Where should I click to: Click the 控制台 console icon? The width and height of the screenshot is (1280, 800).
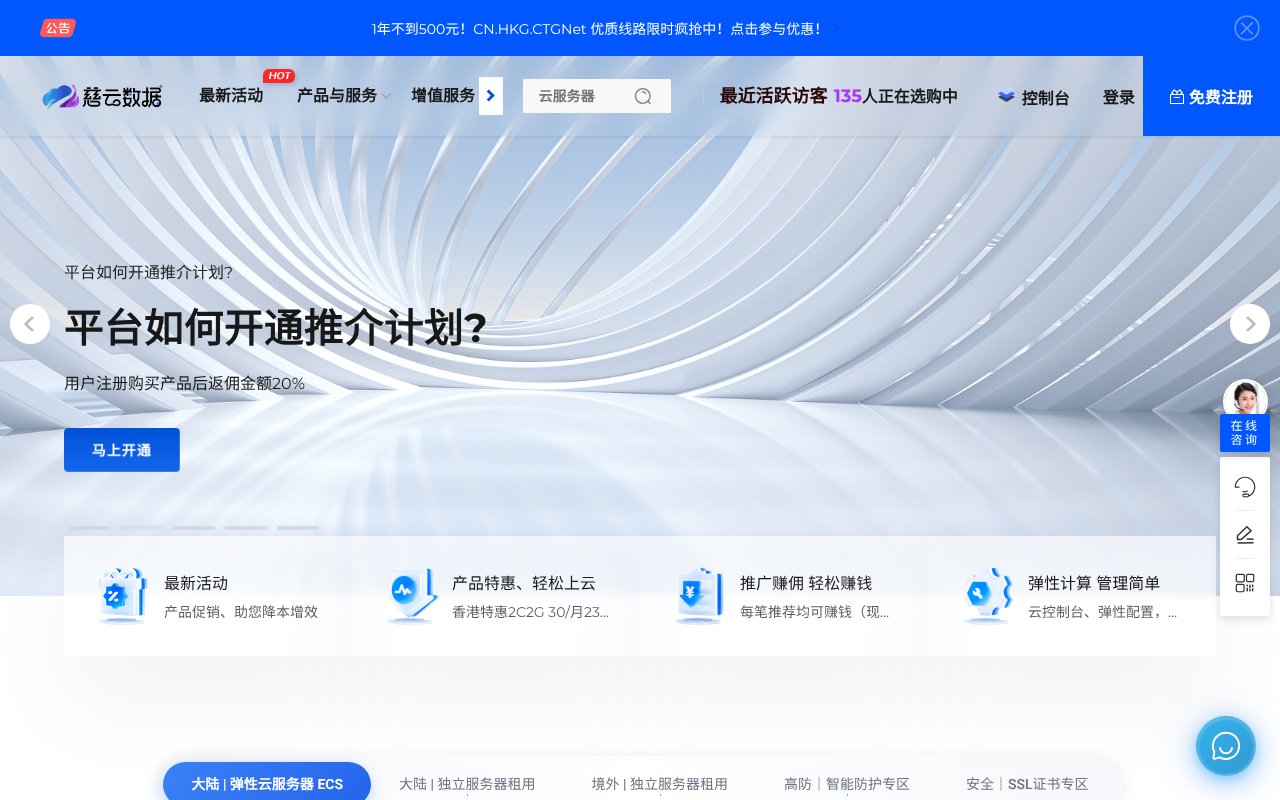pos(1006,97)
